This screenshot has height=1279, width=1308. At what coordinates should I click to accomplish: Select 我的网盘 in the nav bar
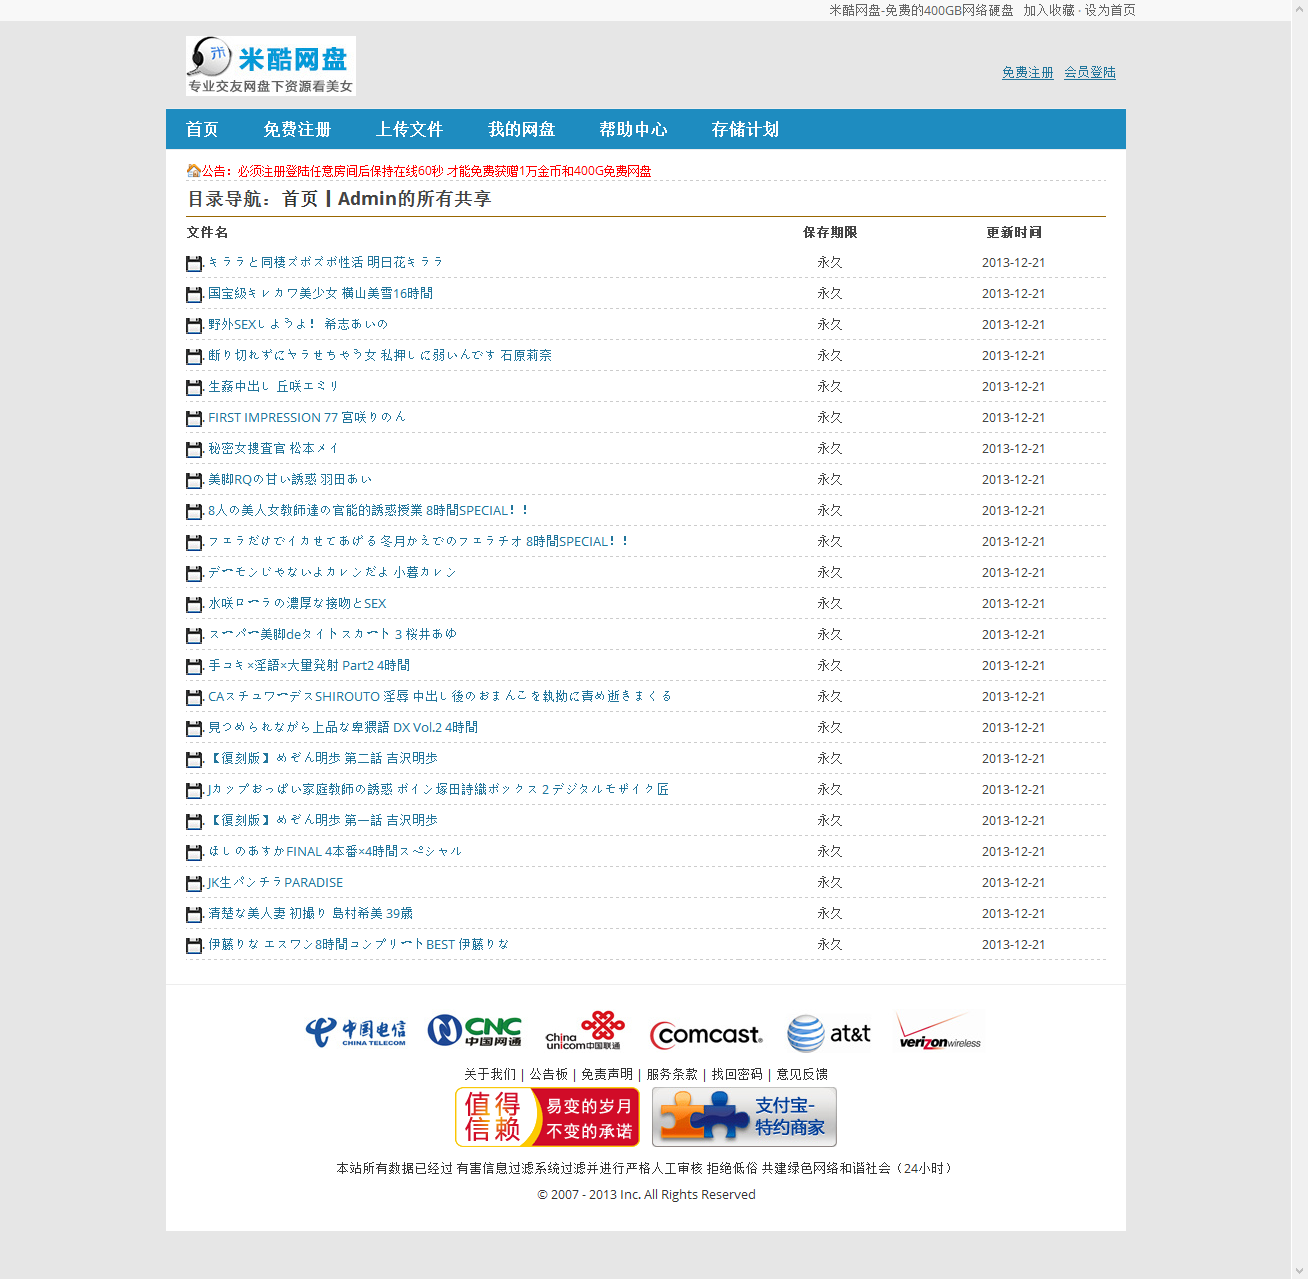tap(521, 129)
